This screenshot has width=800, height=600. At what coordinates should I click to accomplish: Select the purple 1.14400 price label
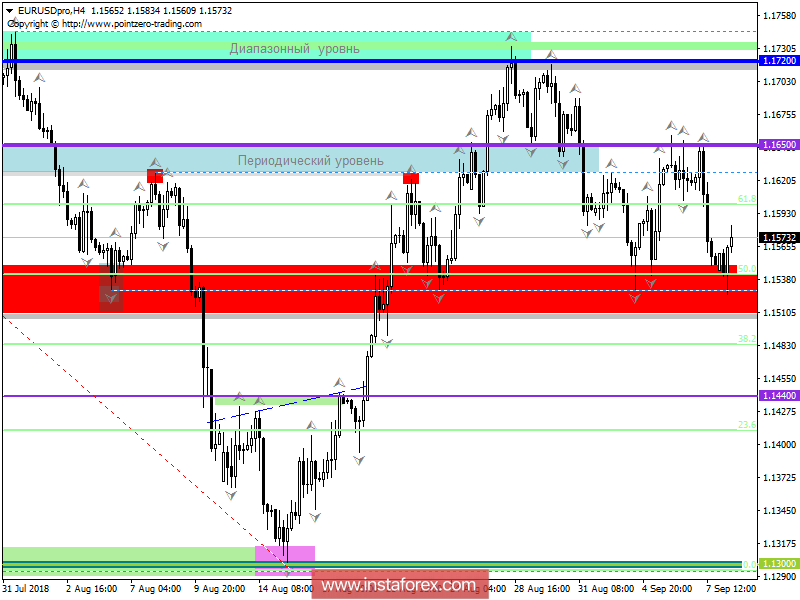779,395
